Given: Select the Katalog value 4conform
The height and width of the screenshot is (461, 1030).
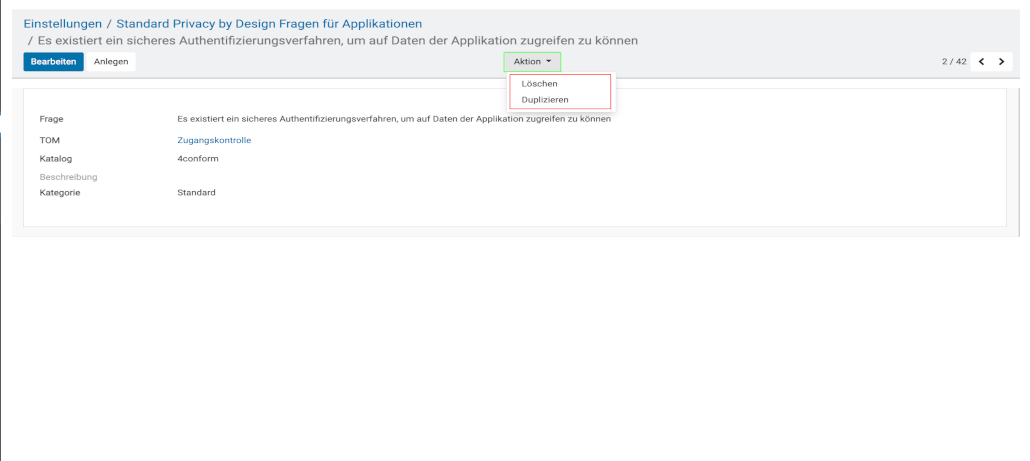Looking at the screenshot, I should click(x=198, y=158).
